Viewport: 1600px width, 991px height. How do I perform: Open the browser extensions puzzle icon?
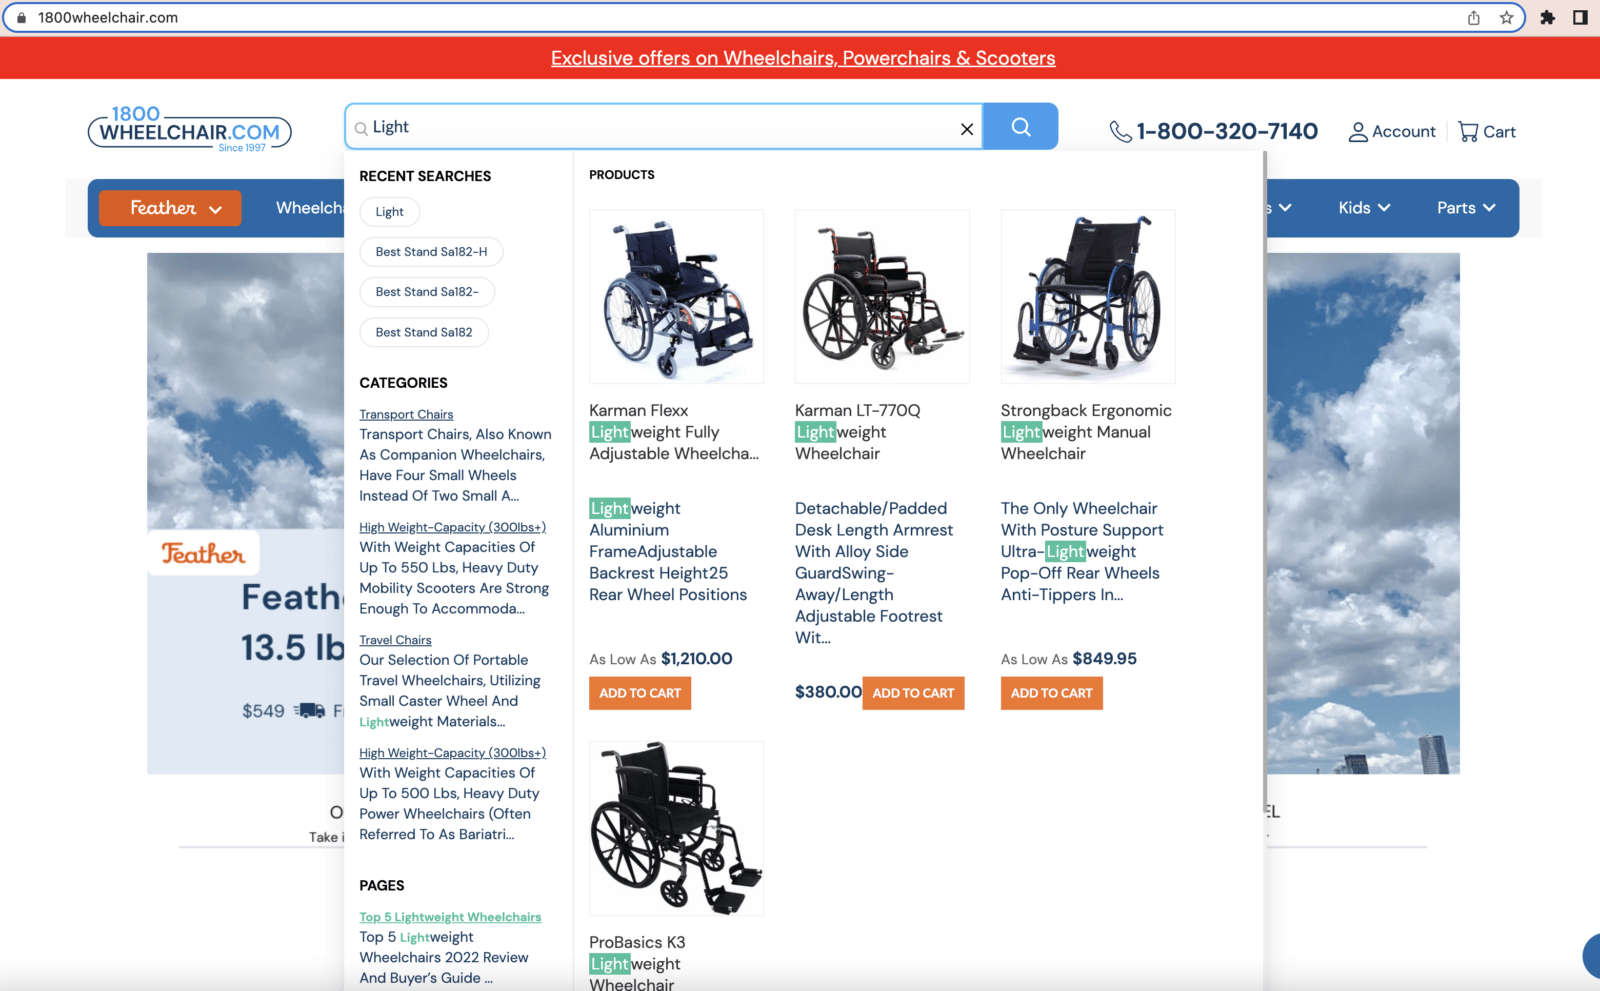coord(1547,17)
